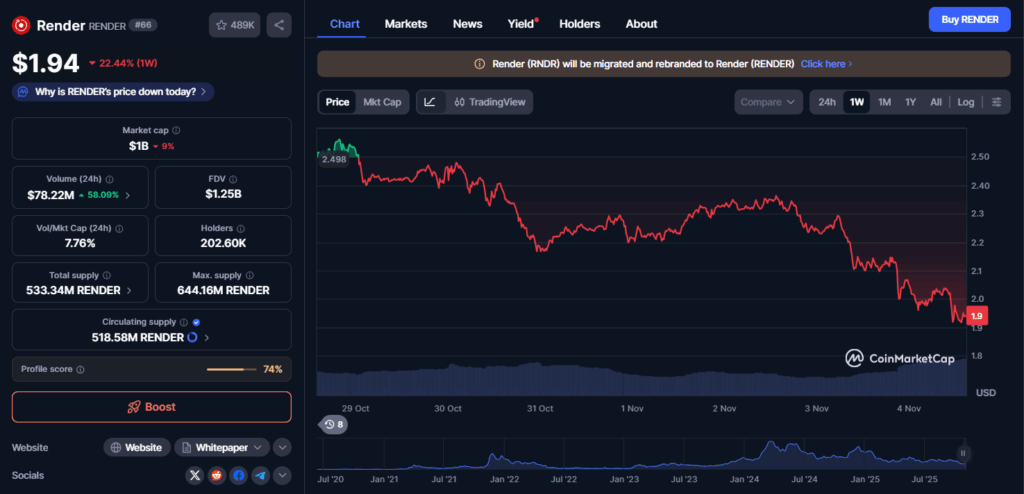
Task: Open 'Why is RENDER's price down today?'
Action: pos(113,92)
